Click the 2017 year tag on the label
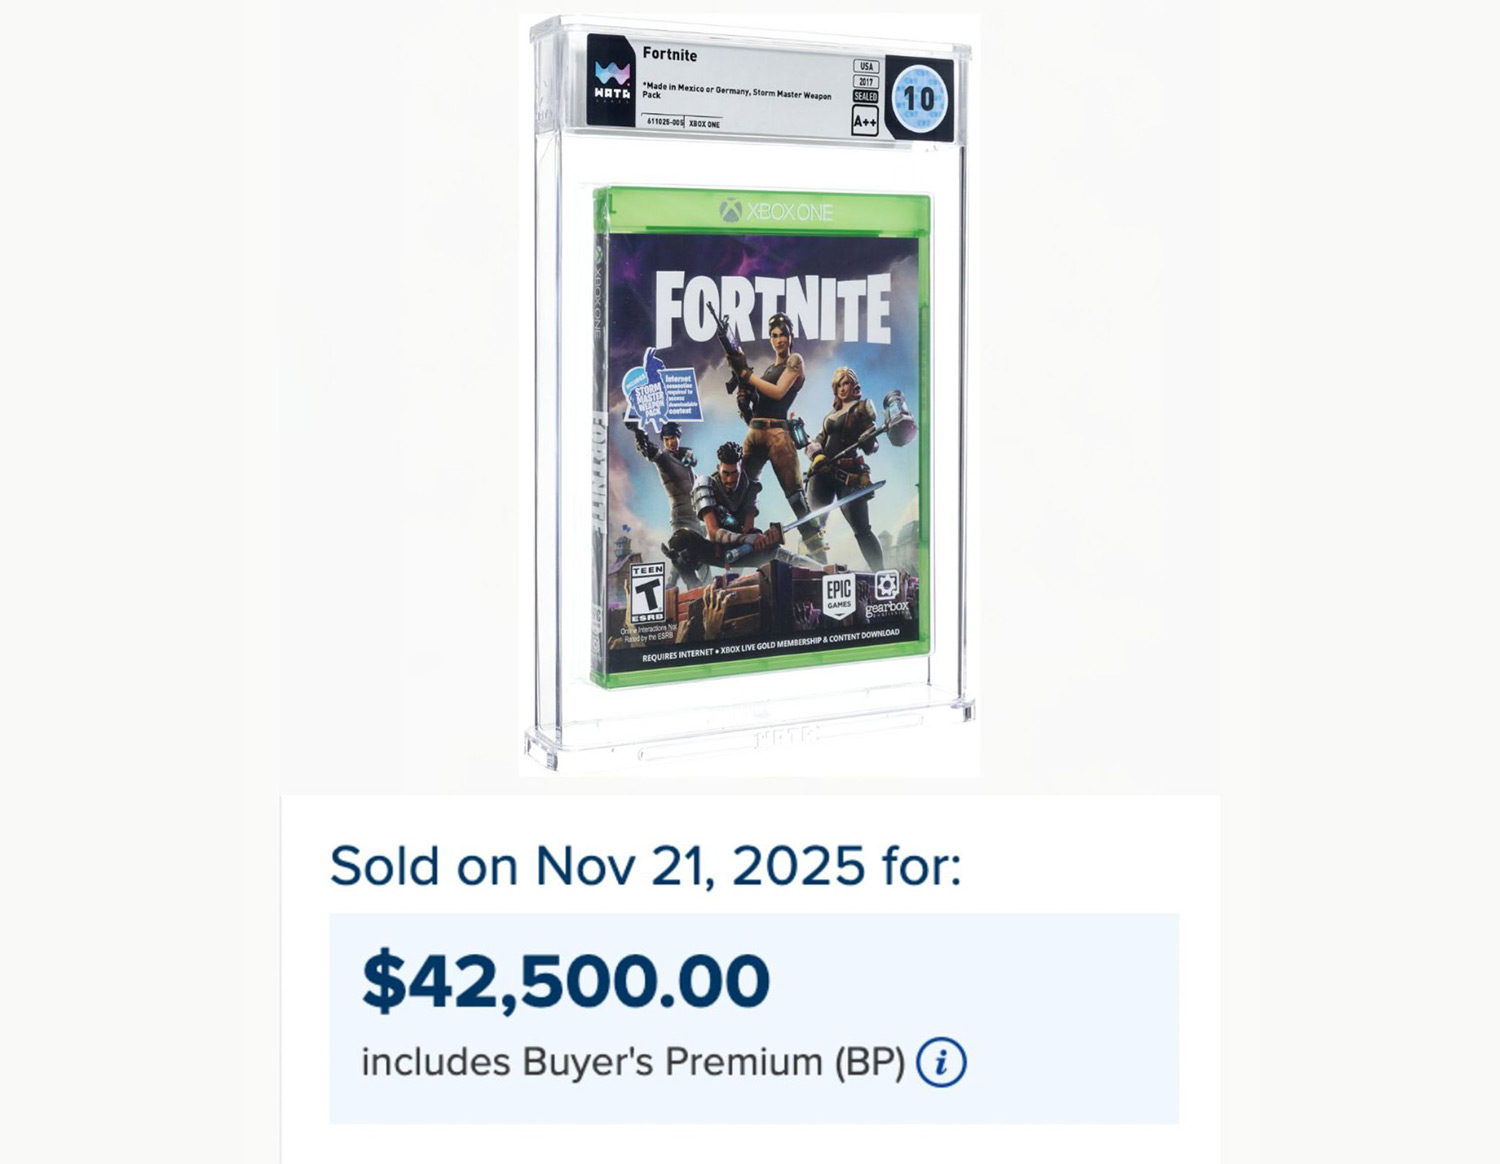The image size is (1500, 1164). (x=866, y=81)
